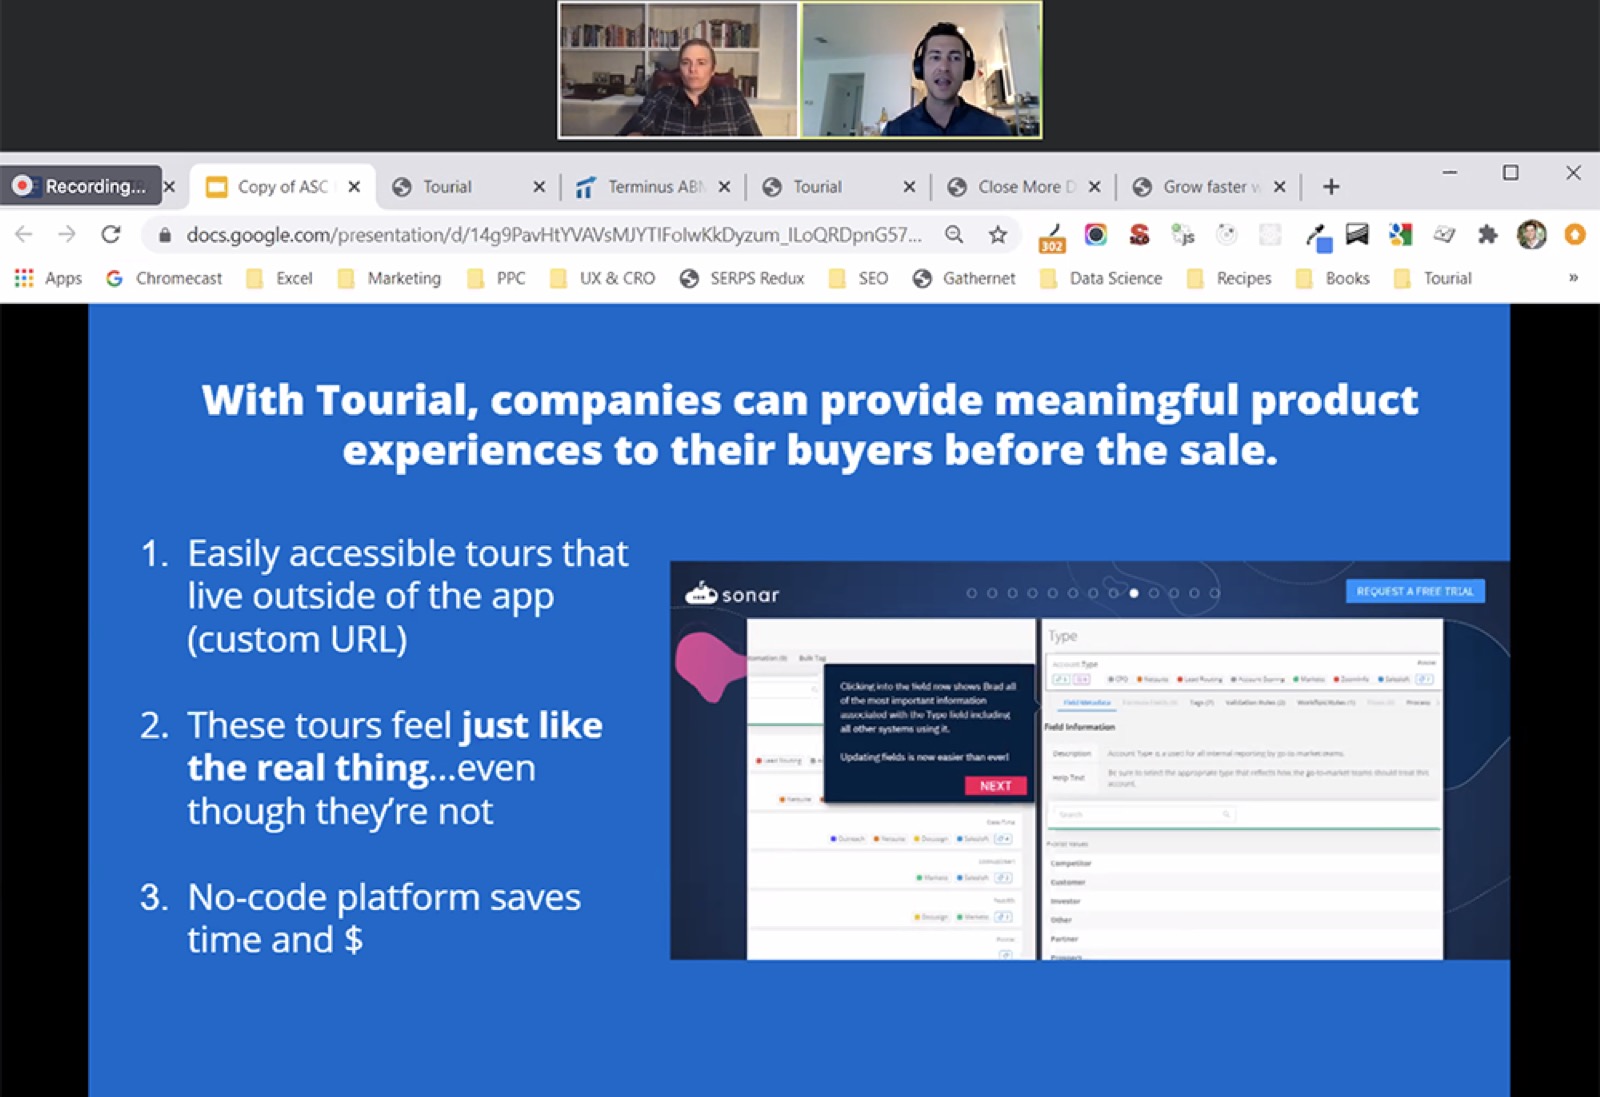Viewport: 1600px width, 1097px height.
Task: Select the last progress dot in sonar tour
Action: pyautogui.click(x=1215, y=593)
